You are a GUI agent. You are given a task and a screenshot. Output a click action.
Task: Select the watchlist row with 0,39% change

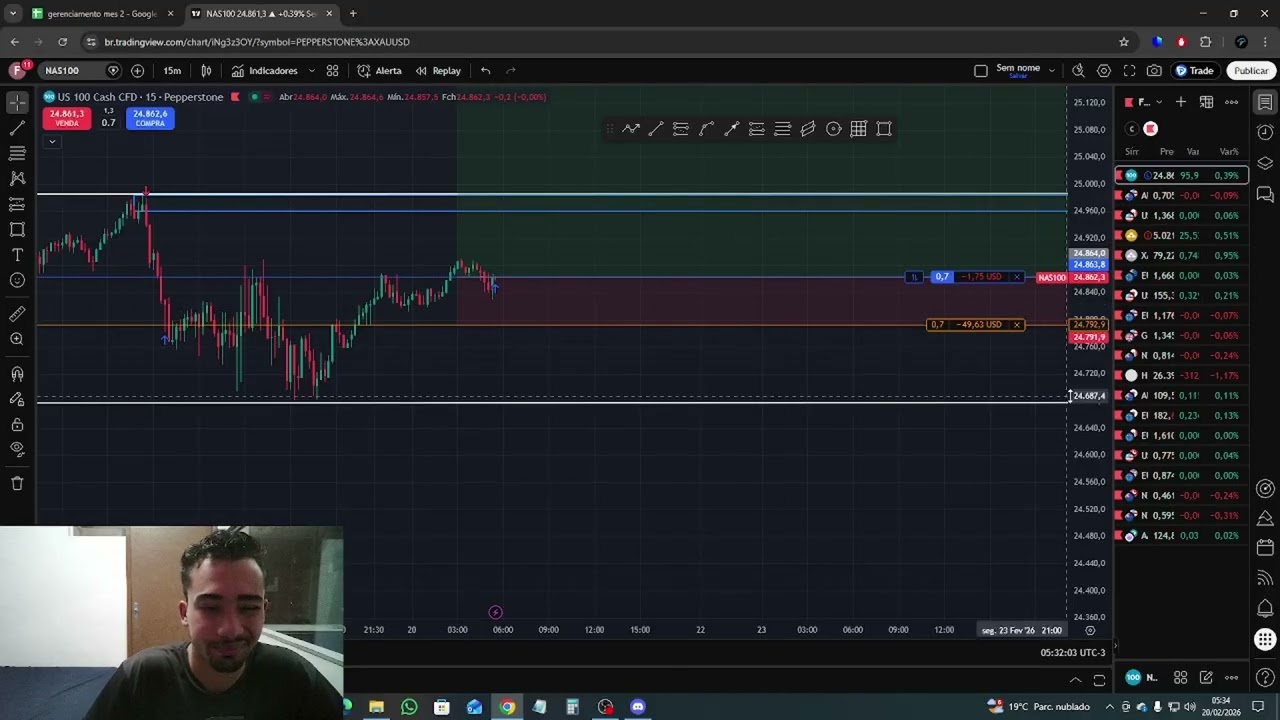click(1181, 175)
